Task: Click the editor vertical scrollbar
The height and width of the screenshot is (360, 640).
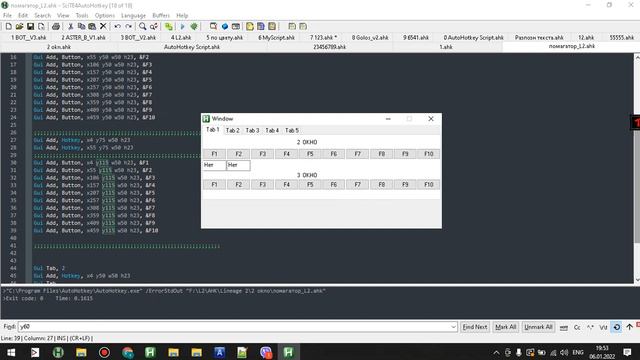Action: (637, 169)
